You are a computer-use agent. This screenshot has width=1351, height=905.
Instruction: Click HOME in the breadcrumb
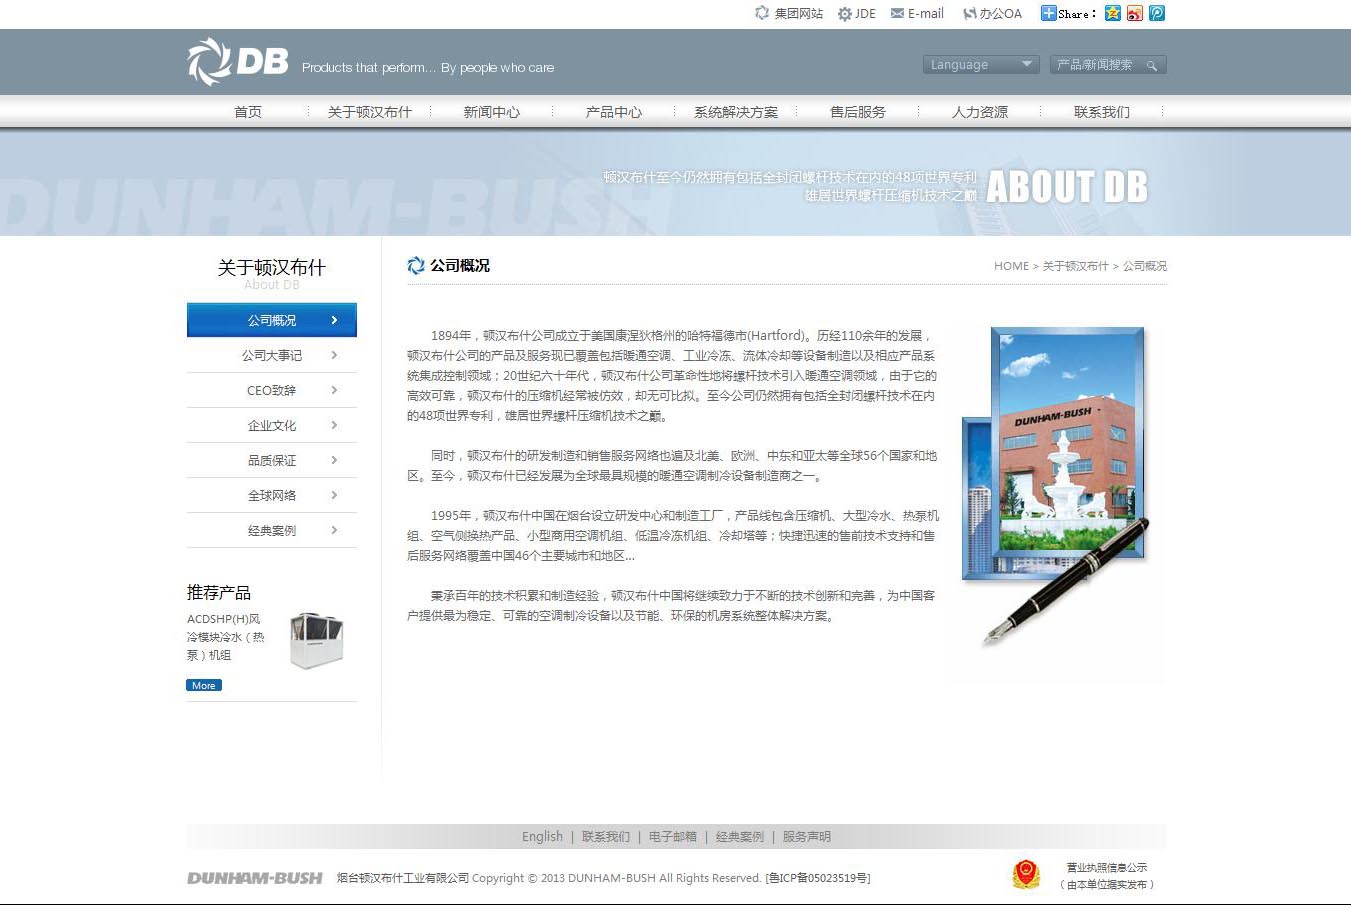(x=1010, y=266)
